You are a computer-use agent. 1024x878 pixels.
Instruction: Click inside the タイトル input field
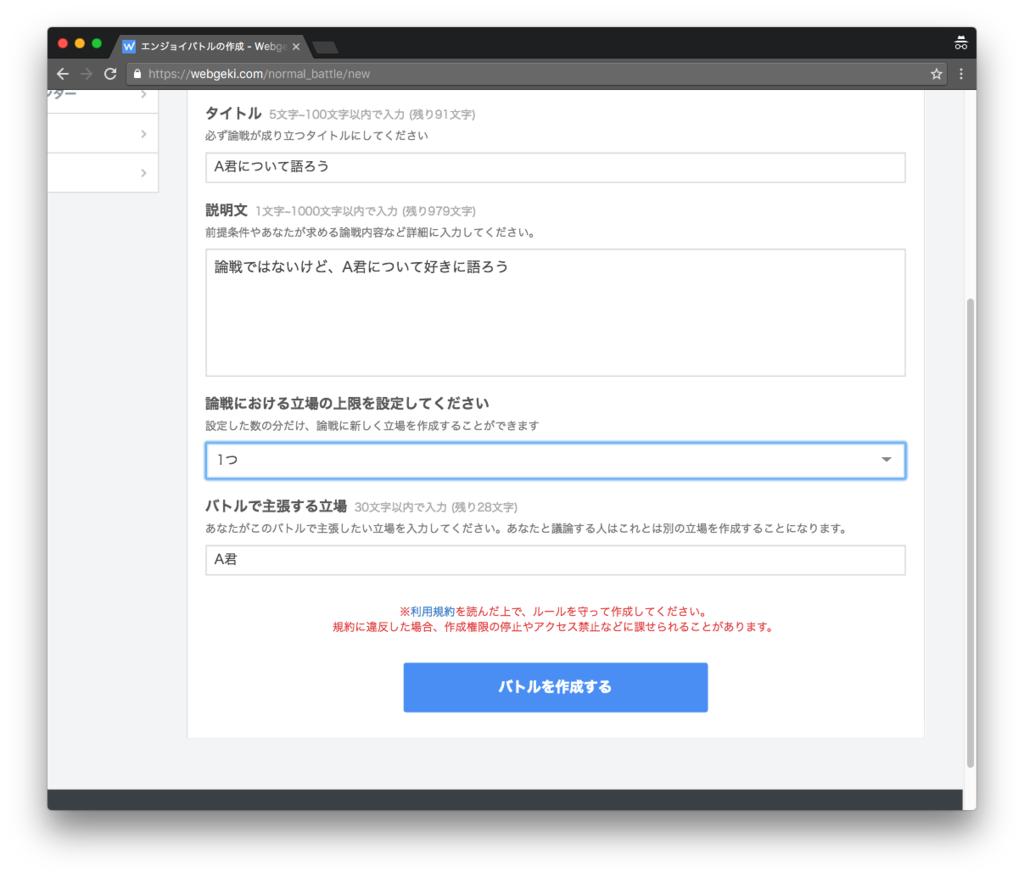click(555, 167)
